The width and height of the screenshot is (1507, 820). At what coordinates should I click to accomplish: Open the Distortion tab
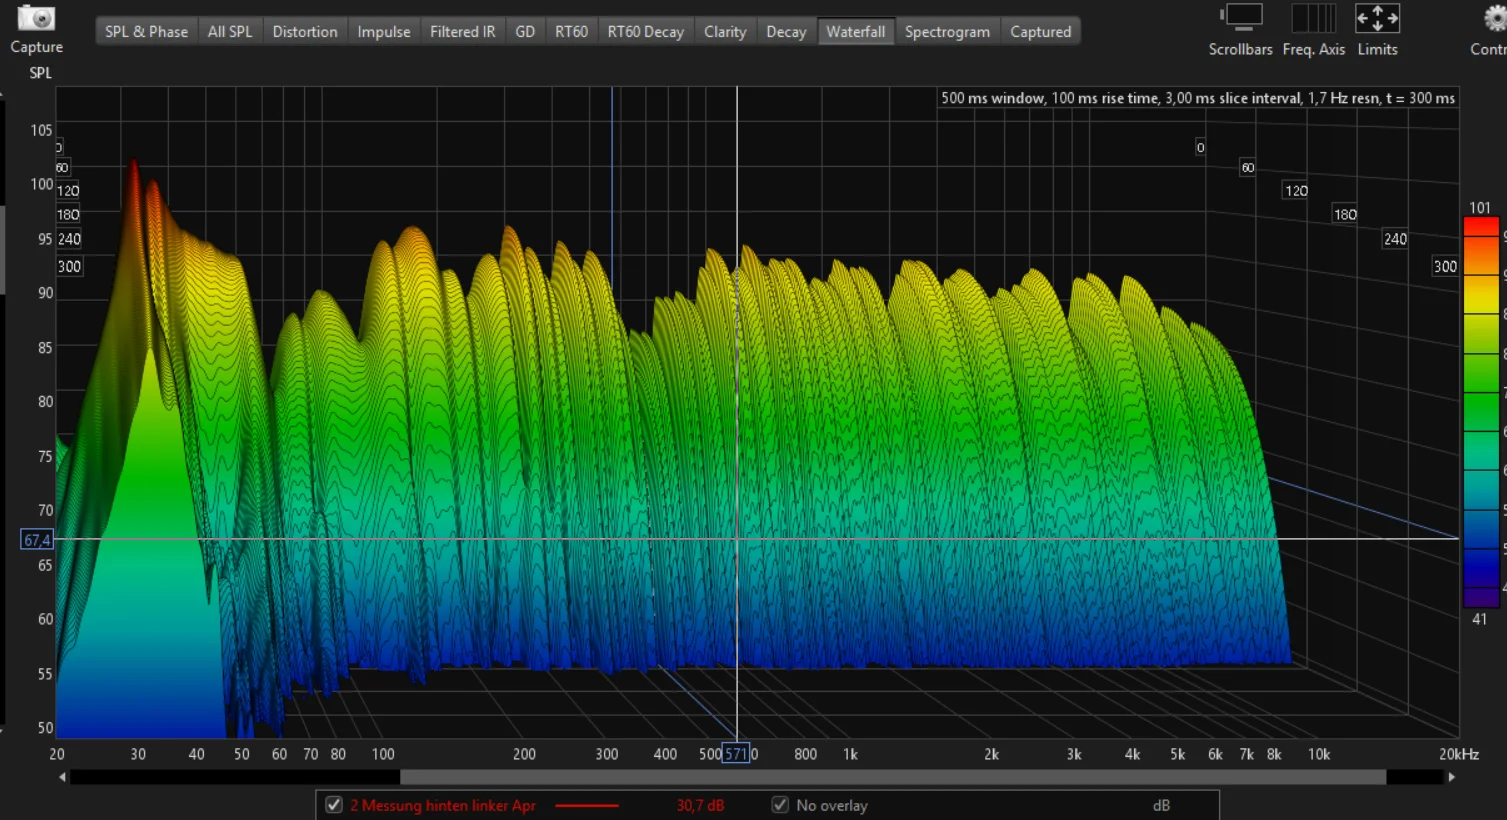(305, 32)
